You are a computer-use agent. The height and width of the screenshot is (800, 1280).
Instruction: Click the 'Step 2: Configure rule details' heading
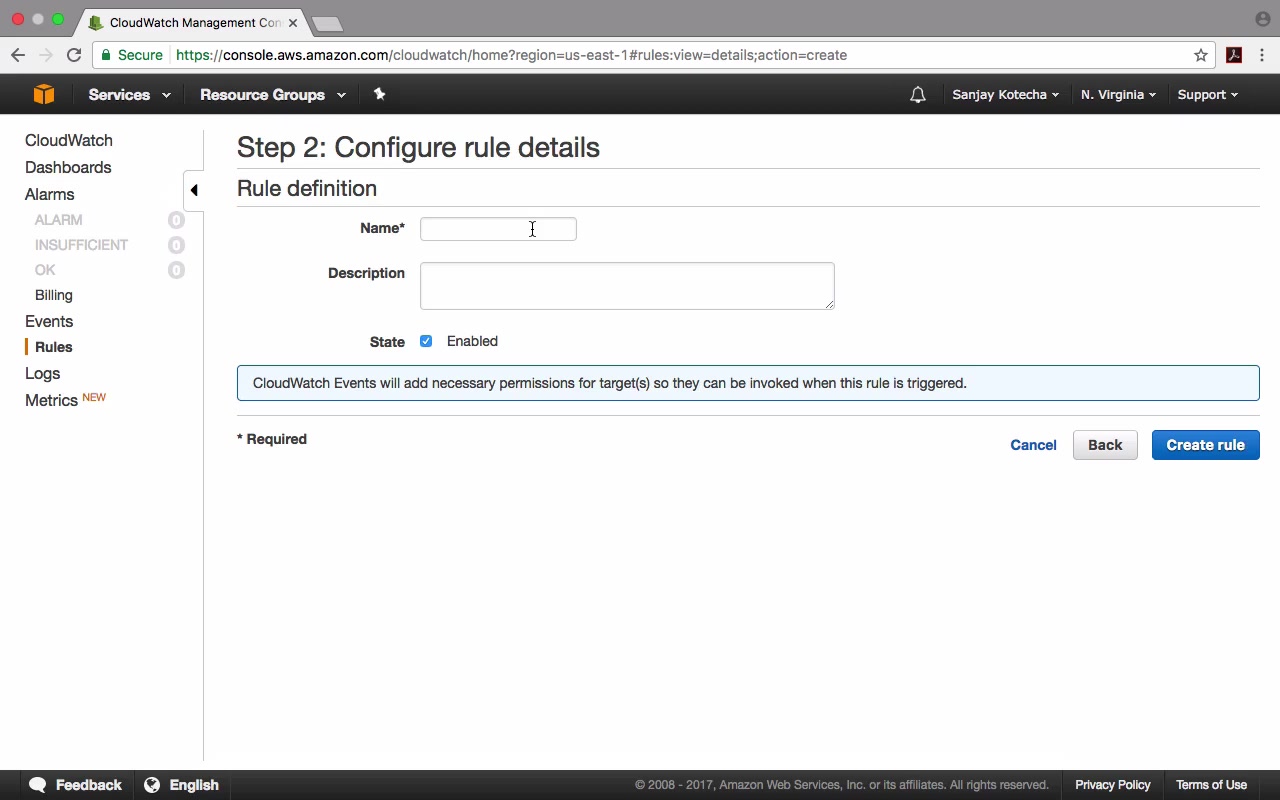pos(418,147)
